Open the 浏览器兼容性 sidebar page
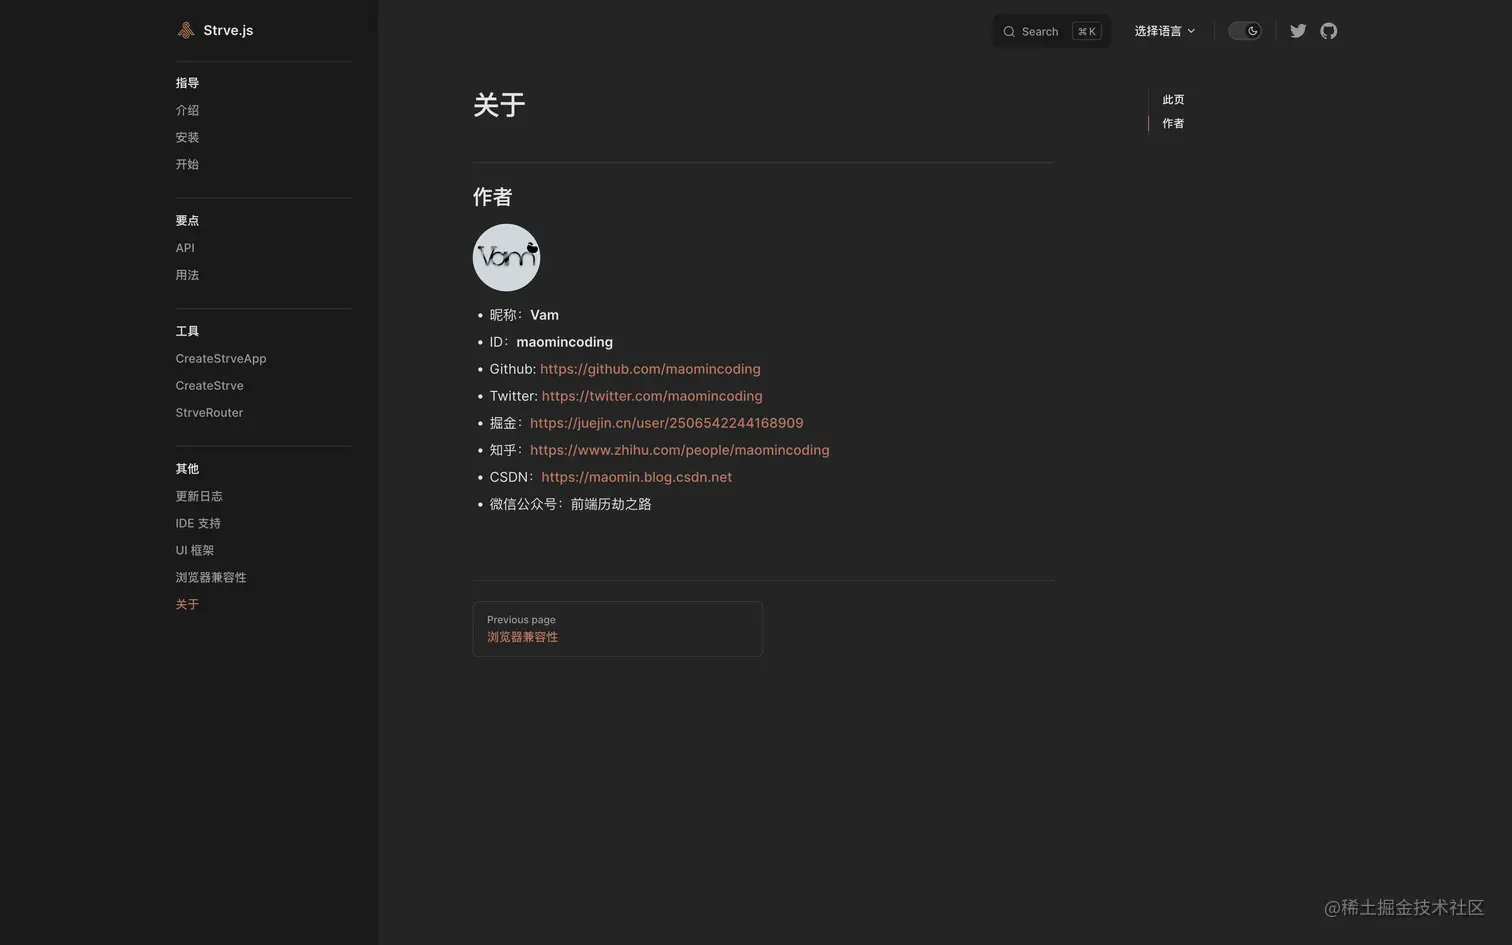 211,577
